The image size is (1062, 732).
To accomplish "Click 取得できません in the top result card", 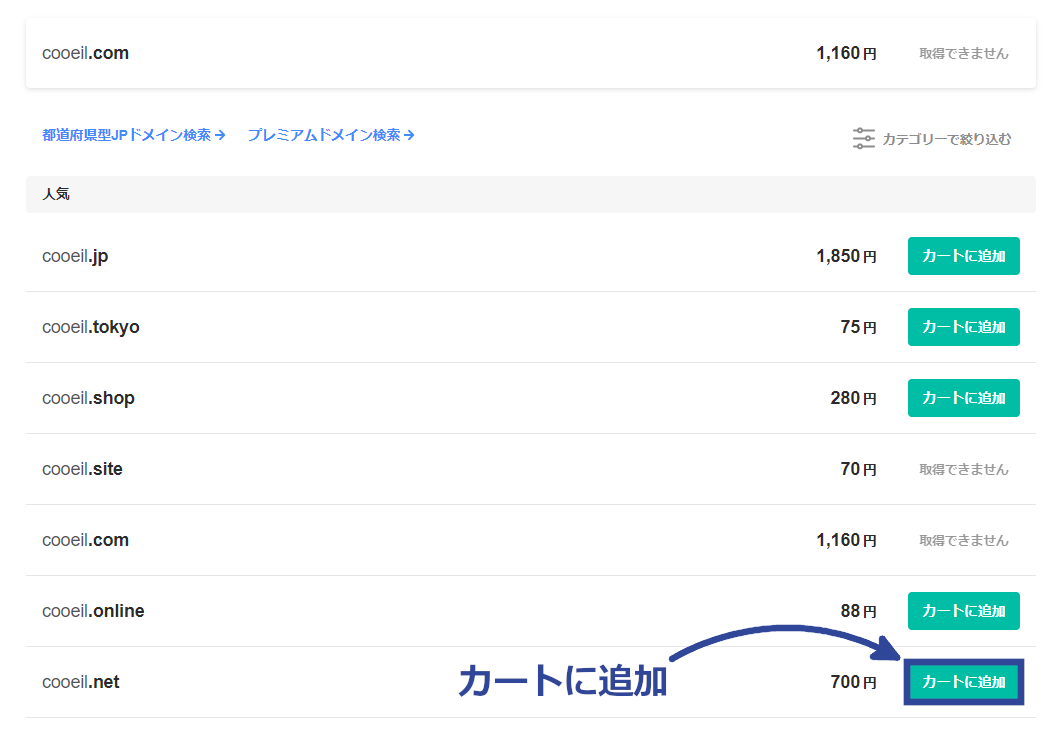I will [963, 53].
